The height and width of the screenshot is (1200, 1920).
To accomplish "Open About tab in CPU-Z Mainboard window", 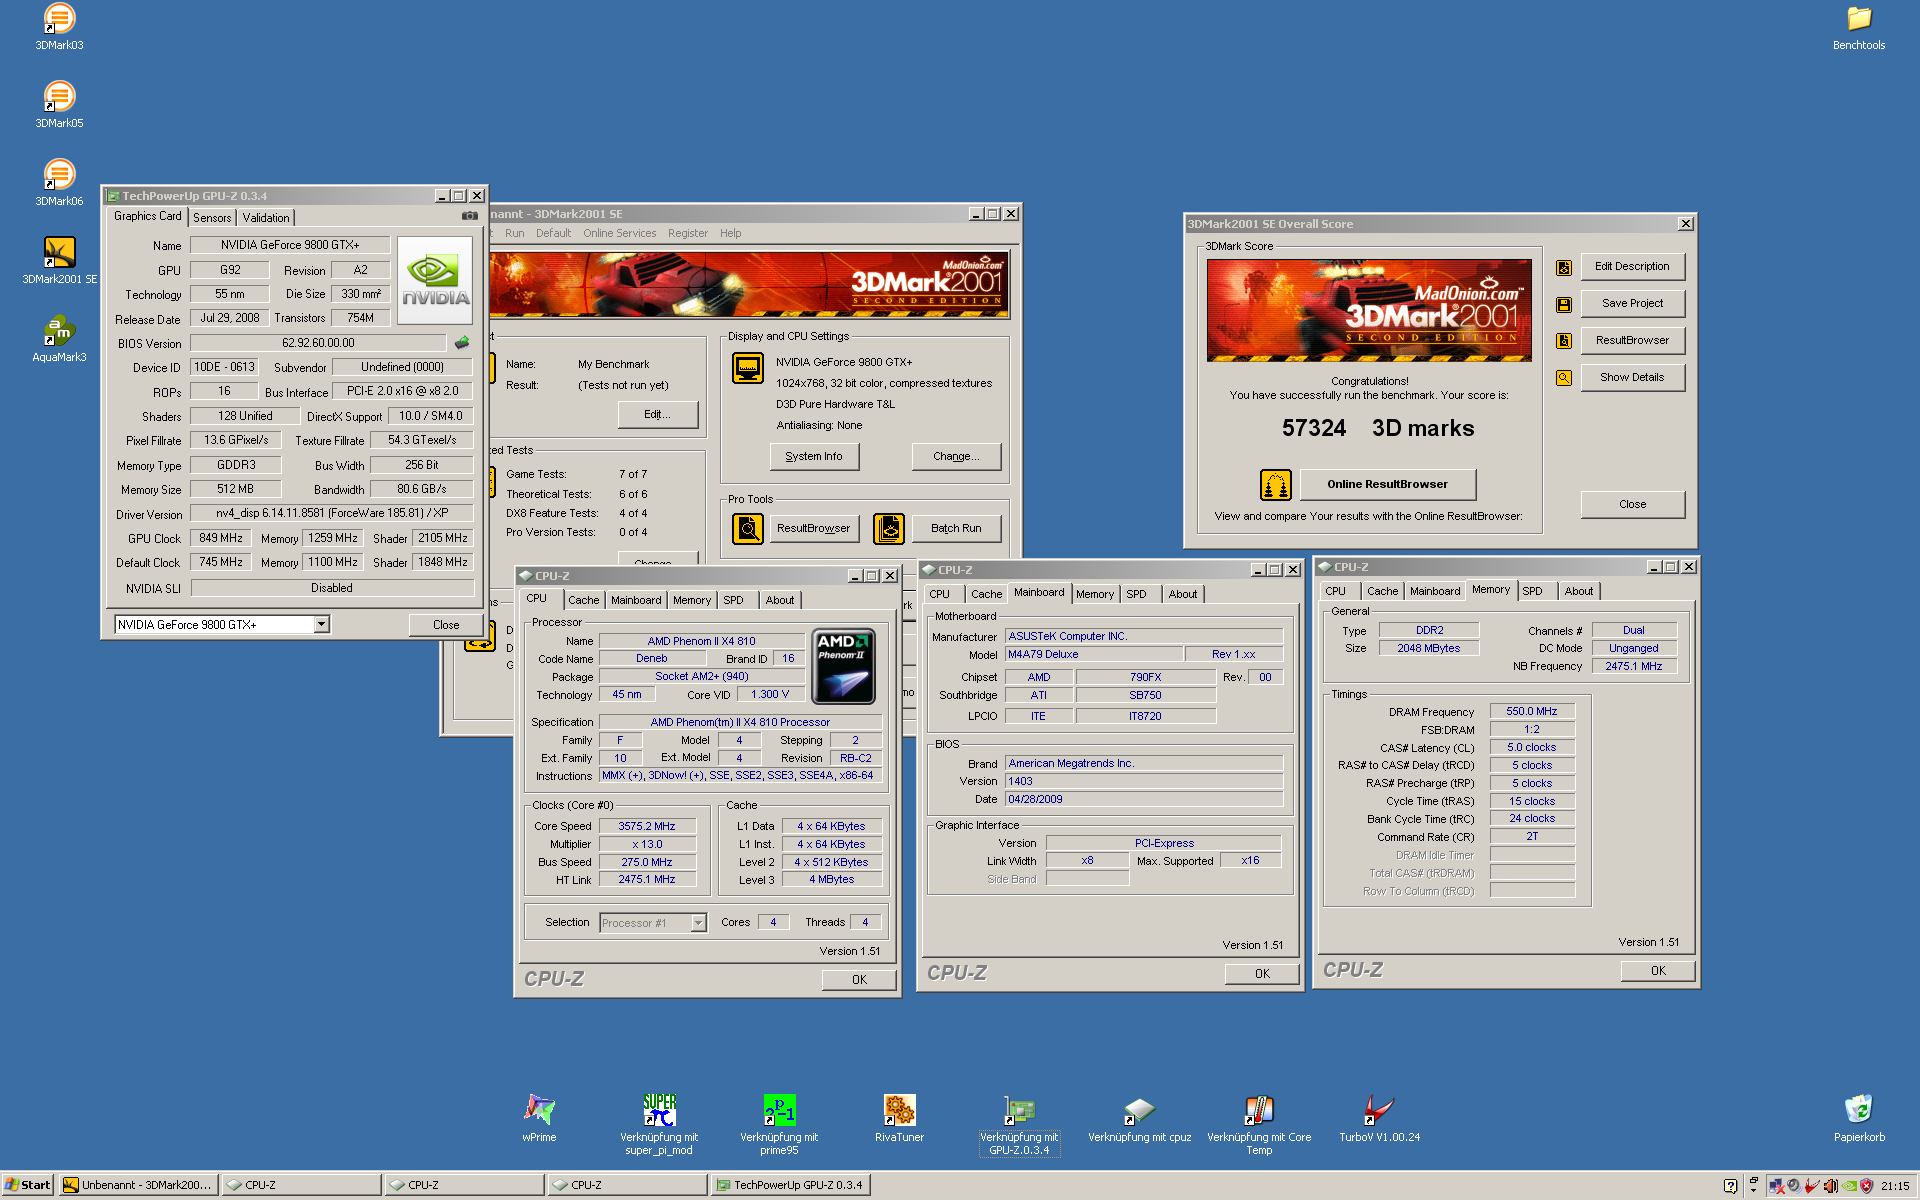I will click(1183, 594).
